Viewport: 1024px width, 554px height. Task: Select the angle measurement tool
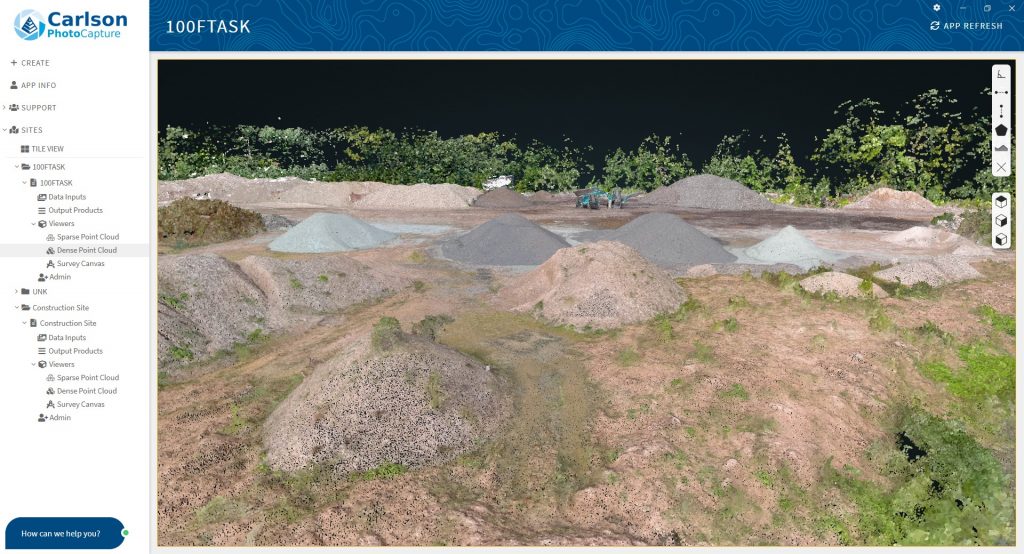point(1001,74)
